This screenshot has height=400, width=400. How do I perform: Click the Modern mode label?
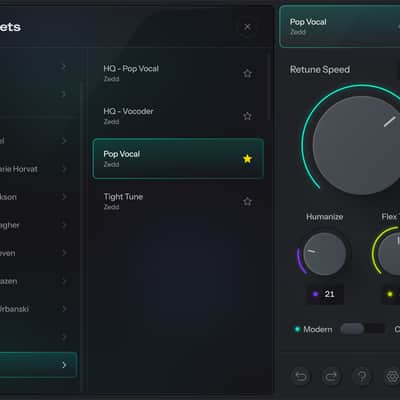[x=318, y=329]
